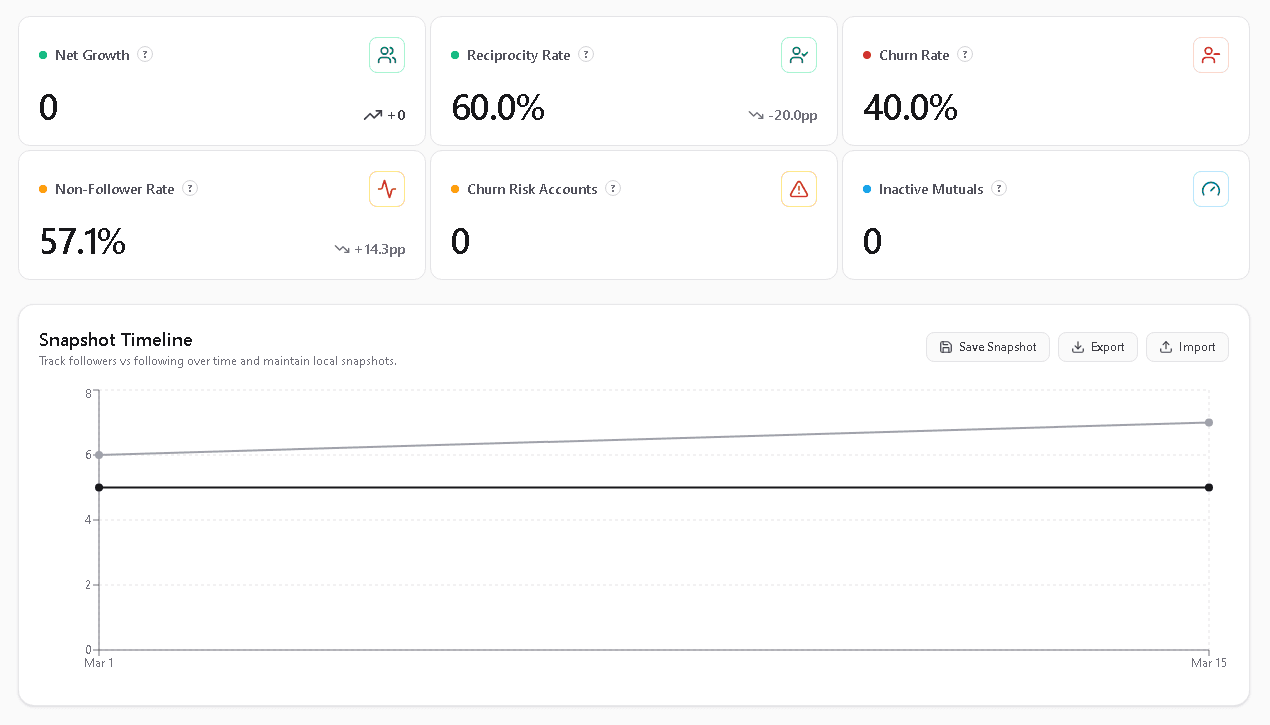
Task: Open the Net Growth help tooltip
Action: (146, 55)
